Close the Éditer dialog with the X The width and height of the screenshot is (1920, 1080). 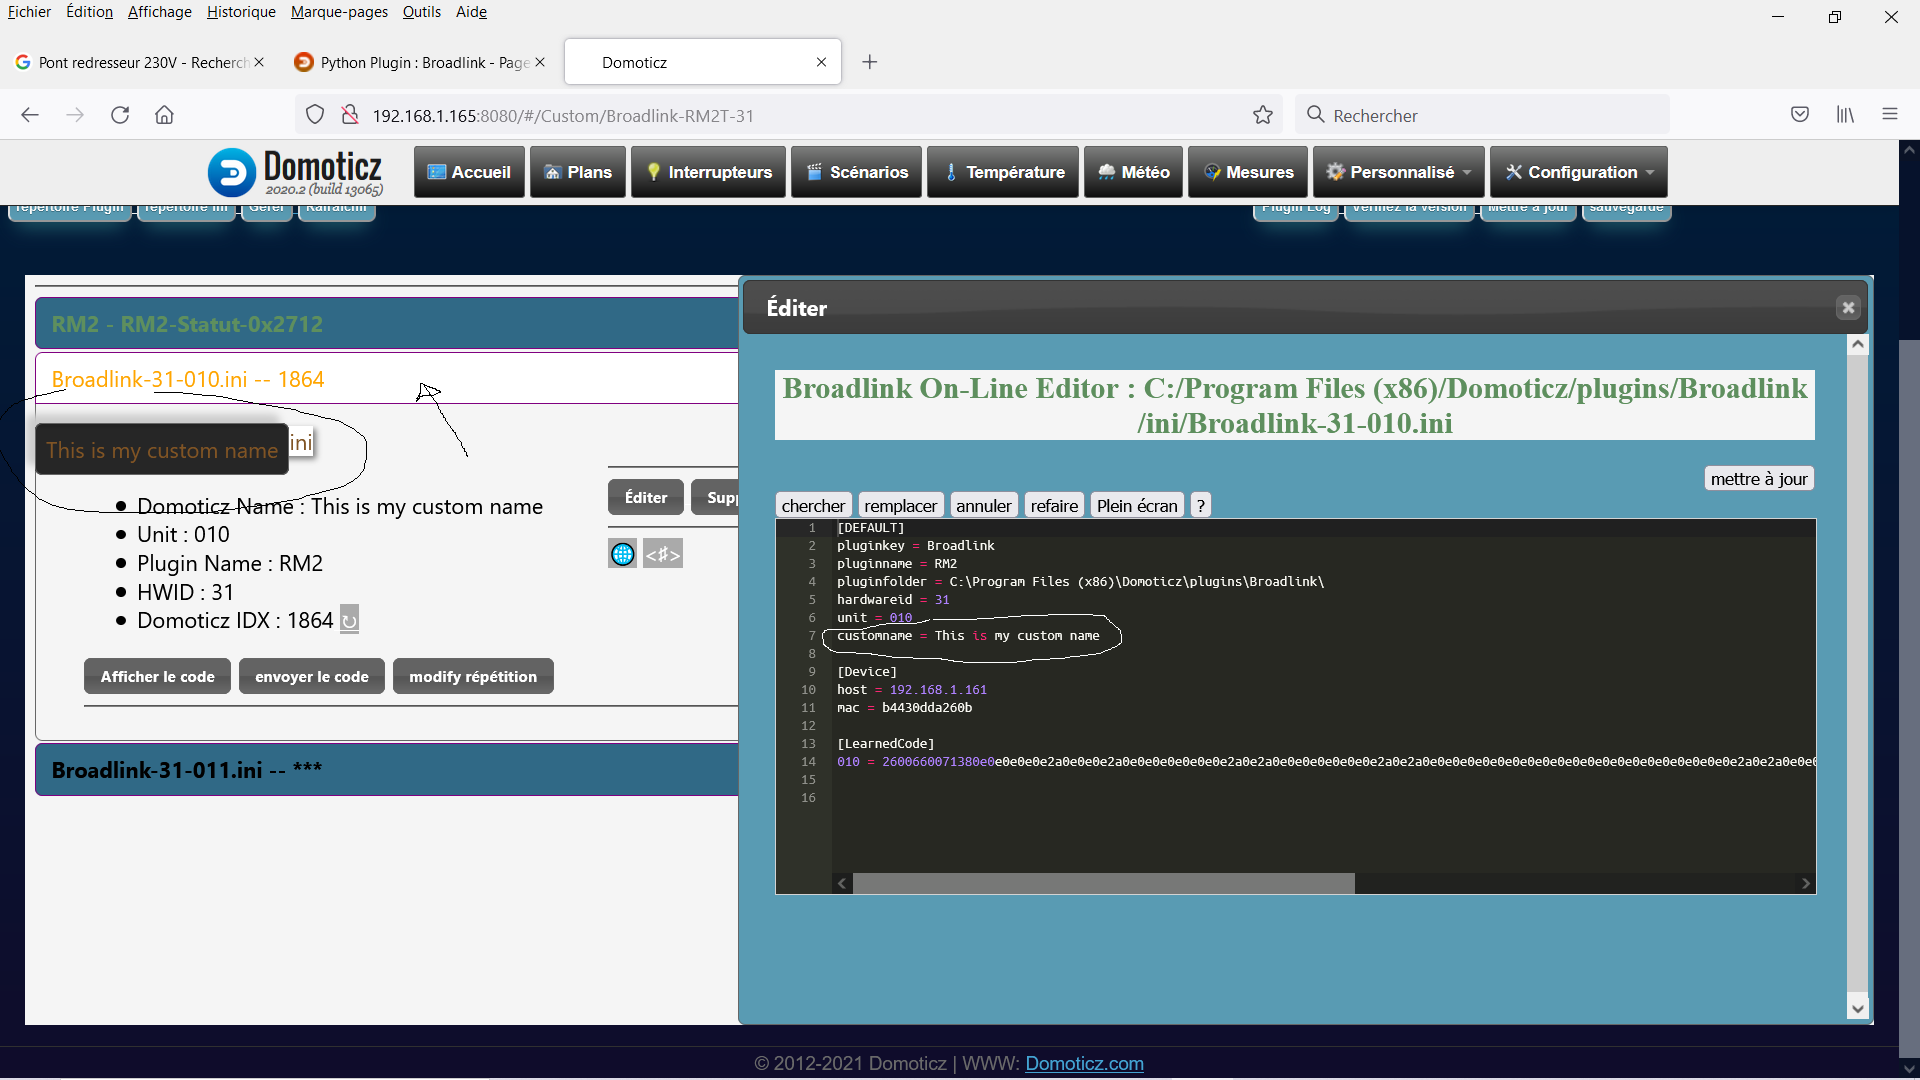[1848, 308]
